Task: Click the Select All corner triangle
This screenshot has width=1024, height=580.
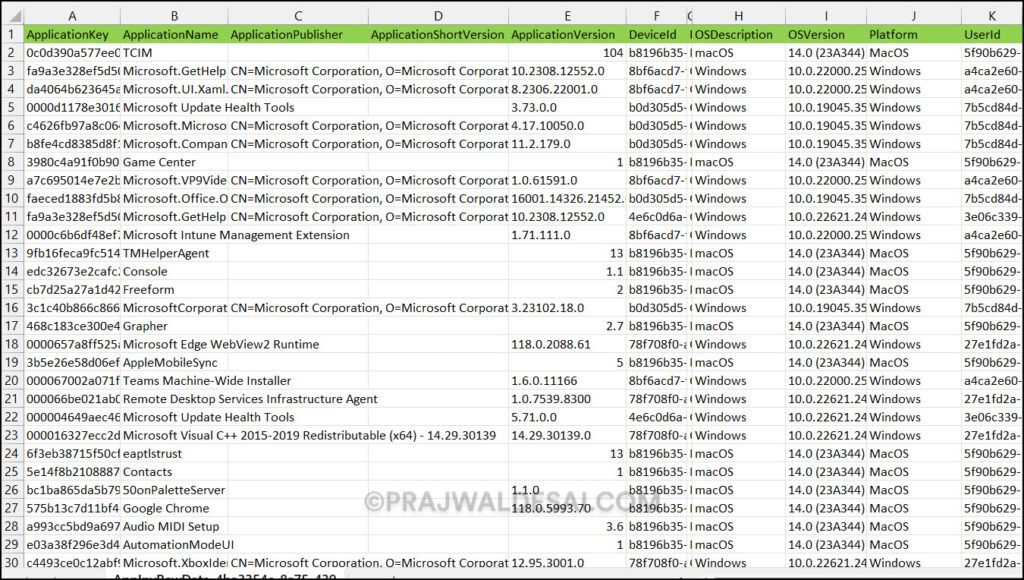Action: [12, 16]
